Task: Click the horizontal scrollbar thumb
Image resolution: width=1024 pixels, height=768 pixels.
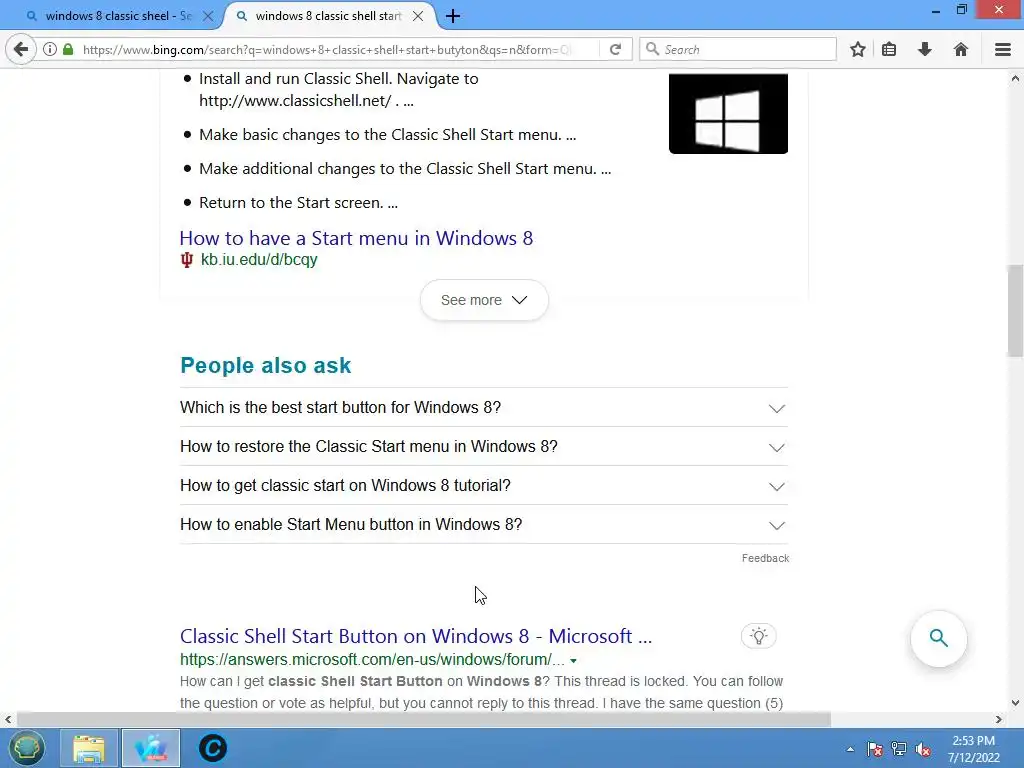Action: coord(423,720)
